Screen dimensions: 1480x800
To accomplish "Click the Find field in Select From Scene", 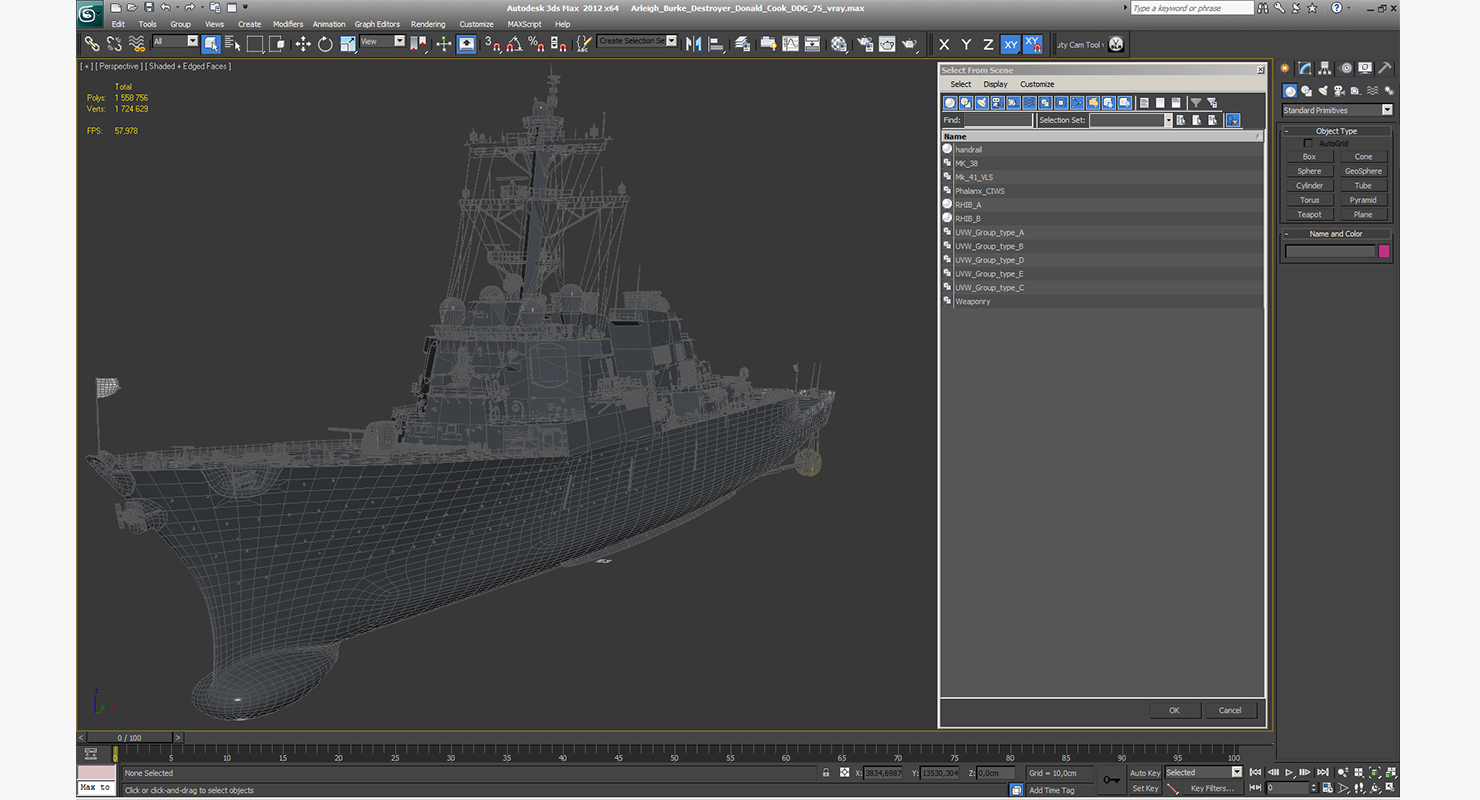I will [998, 120].
